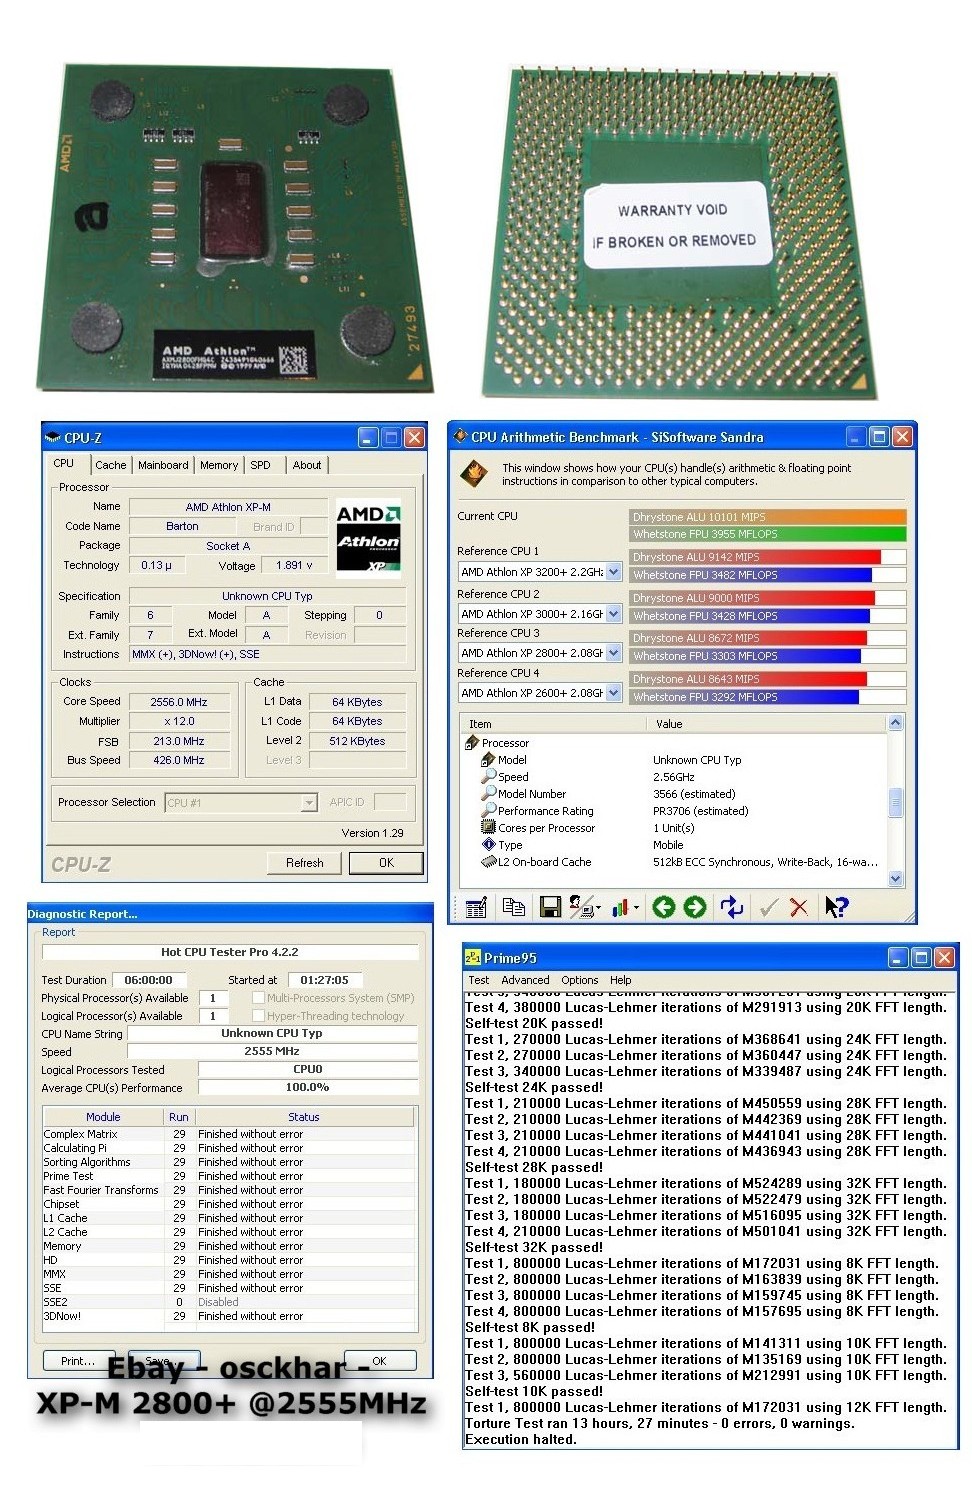Click the red X cancel icon
Image resolution: width=972 pixels, height=1492 pixels.
[798, 907]
